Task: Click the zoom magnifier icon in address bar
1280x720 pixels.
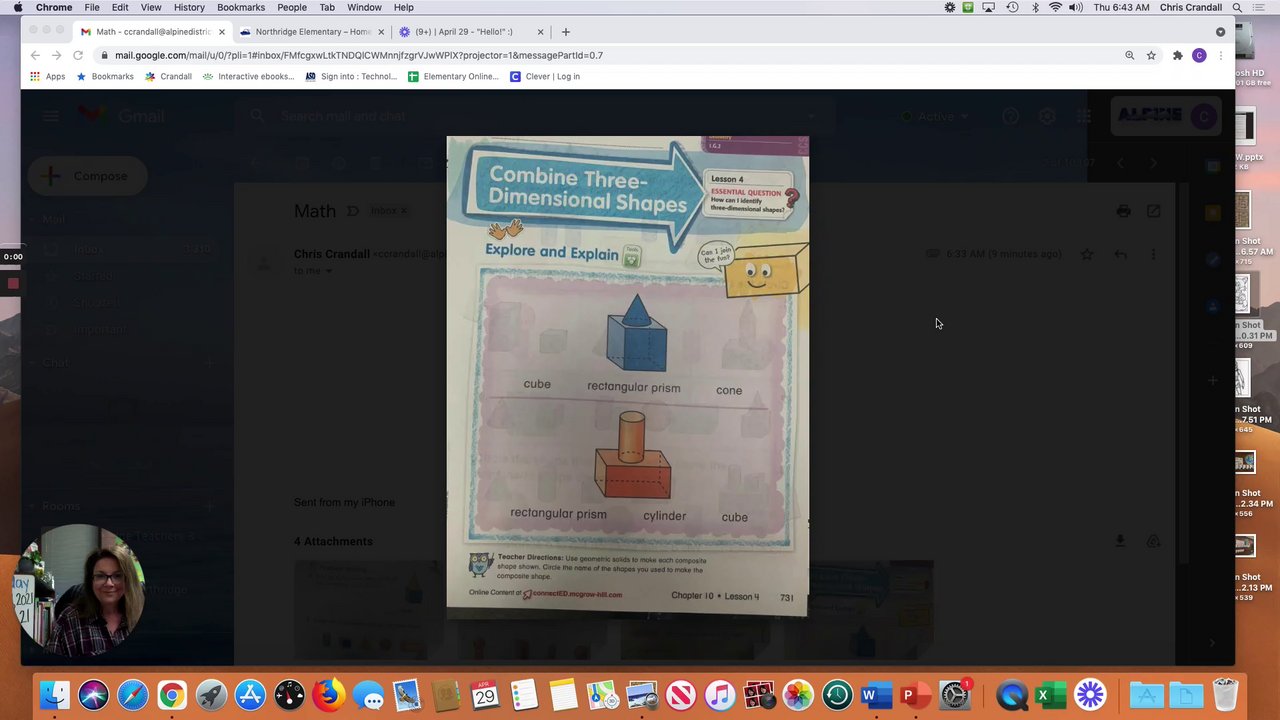Action: [x=1130, y=55]
